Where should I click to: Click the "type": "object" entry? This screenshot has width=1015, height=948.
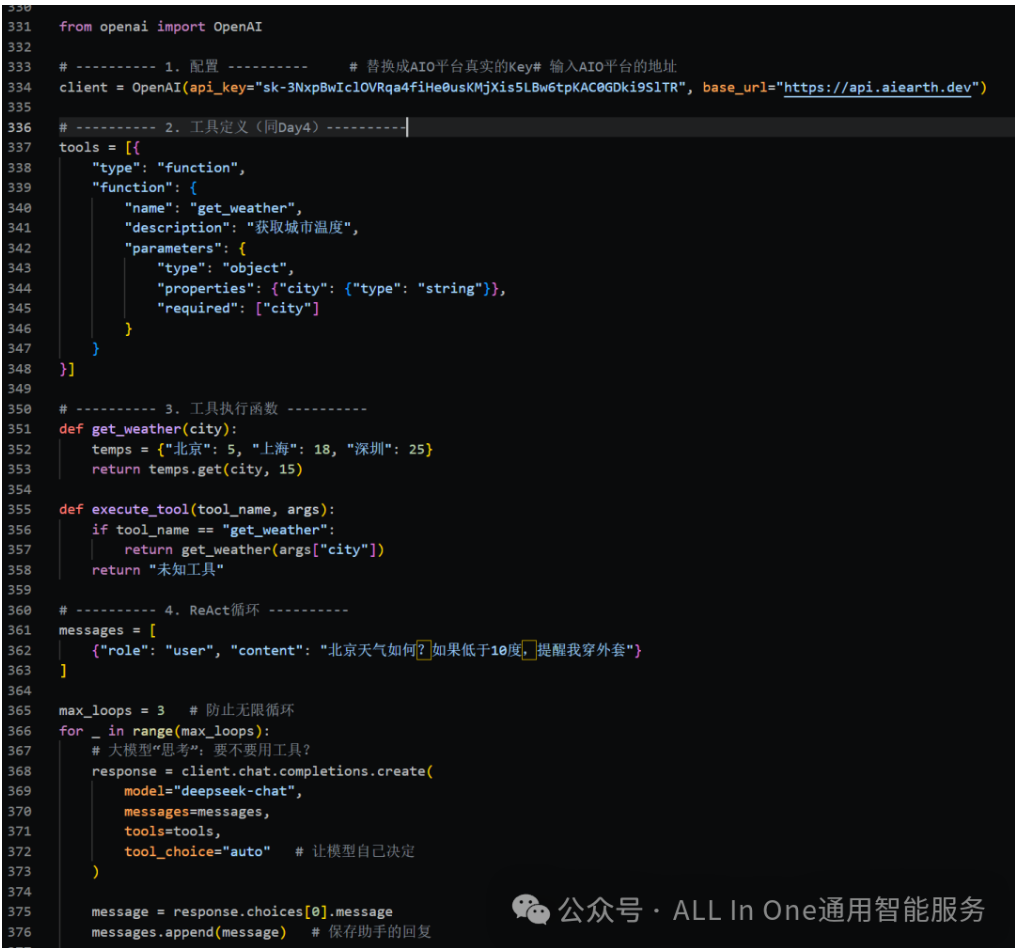[x=225, y=268]
